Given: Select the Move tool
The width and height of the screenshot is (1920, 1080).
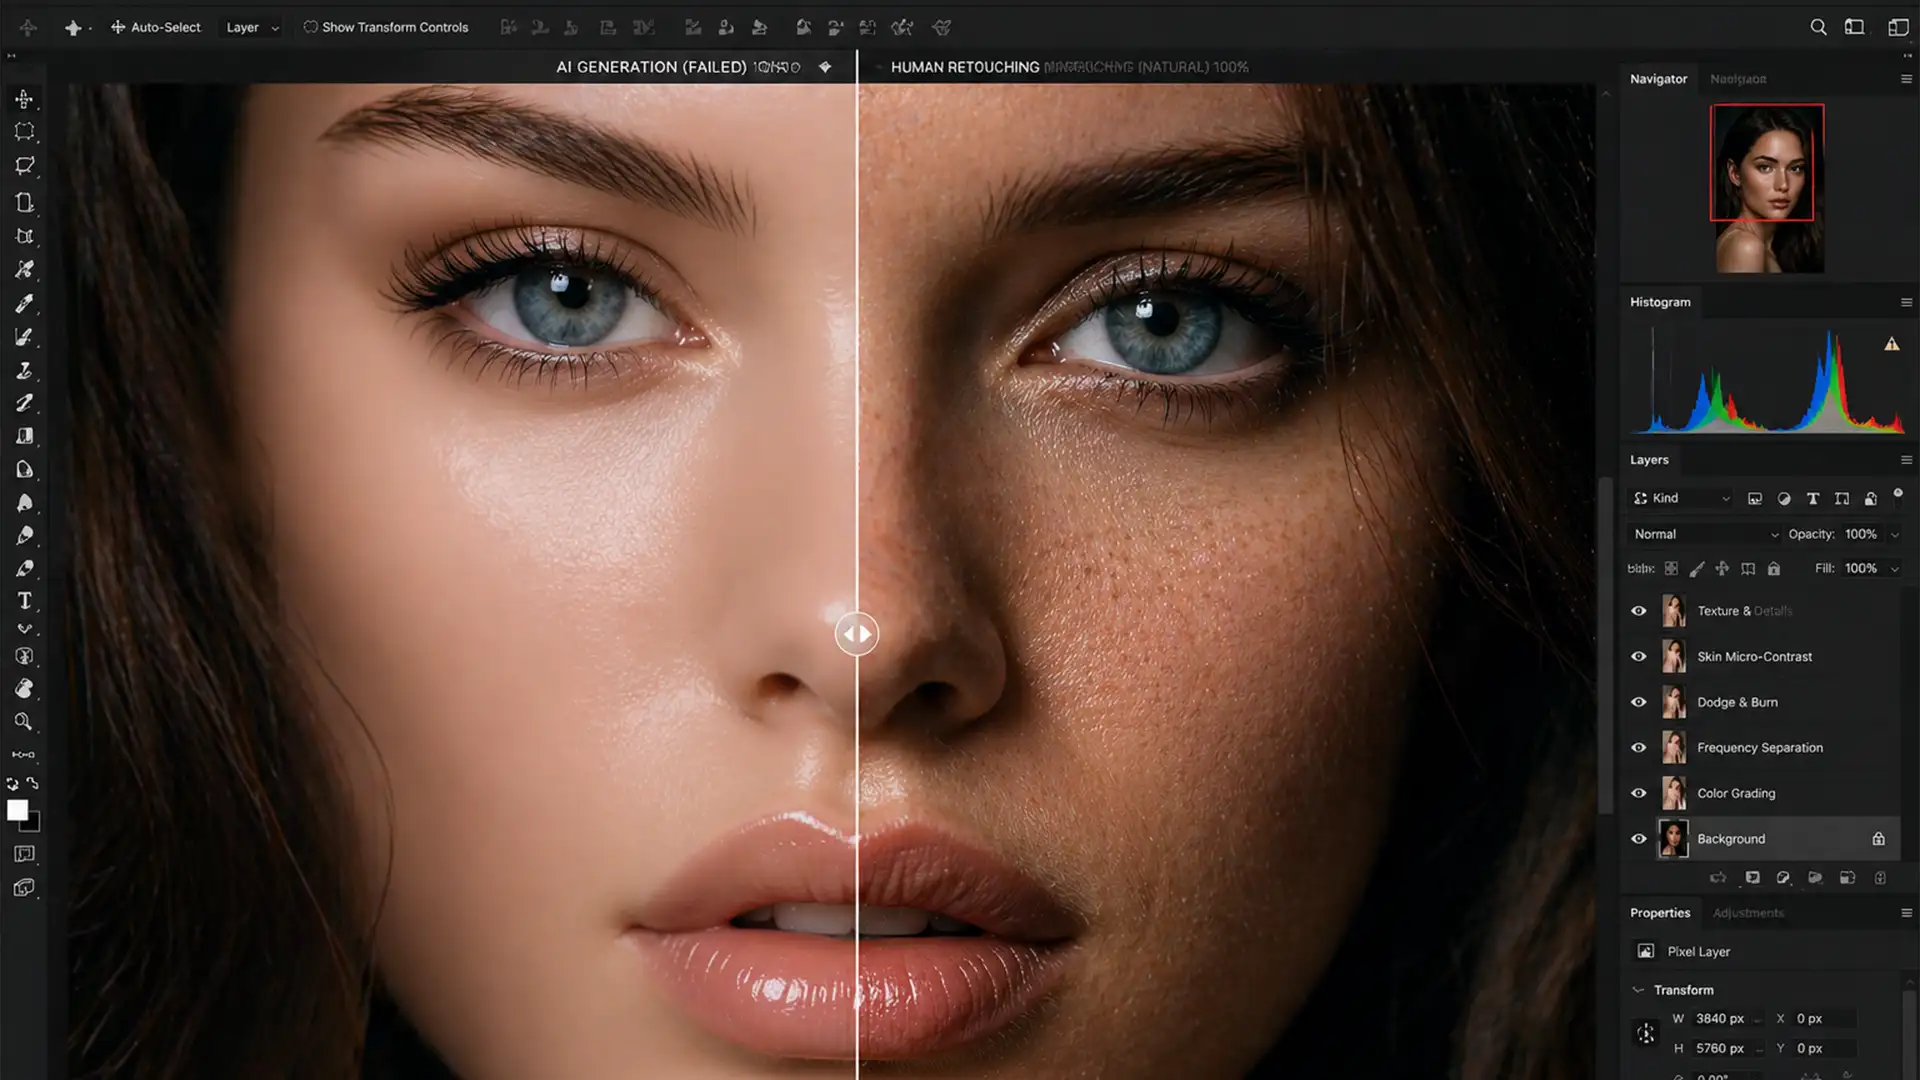Looking at the screenshot, I should coord(24,97).
